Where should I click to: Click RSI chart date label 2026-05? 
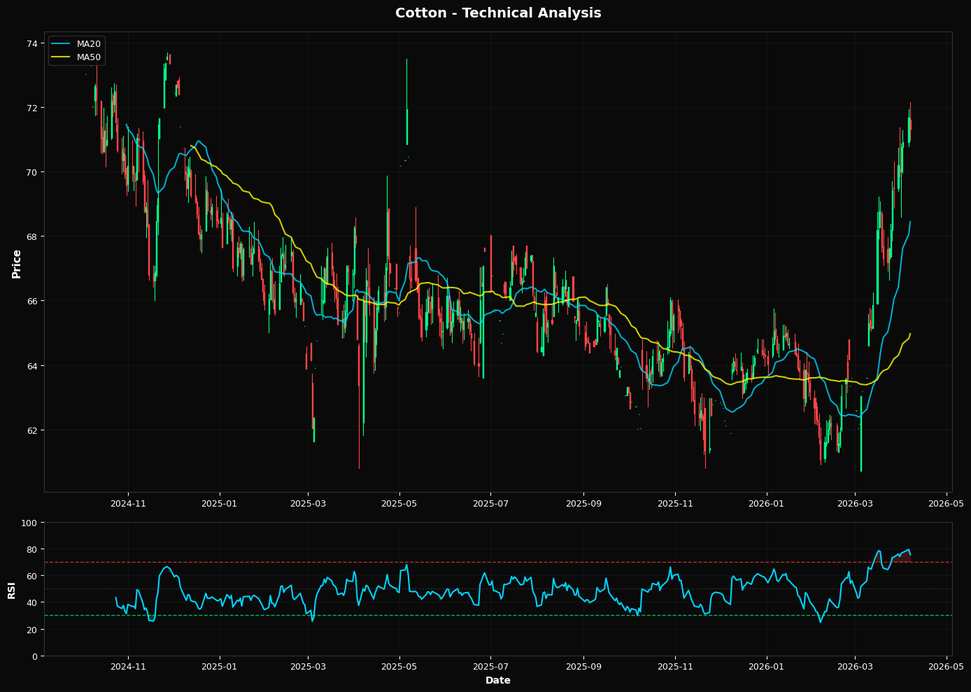pyautogui.click(x=946, y=667)
